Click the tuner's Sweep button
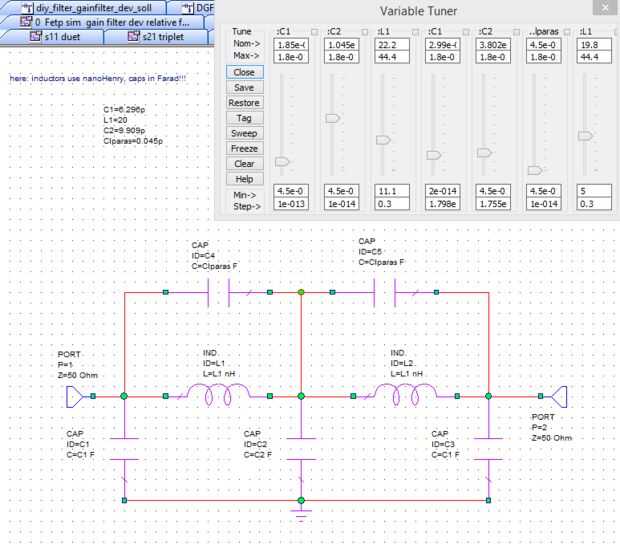The height and width of the screenshot is (545, 620). 245,133
